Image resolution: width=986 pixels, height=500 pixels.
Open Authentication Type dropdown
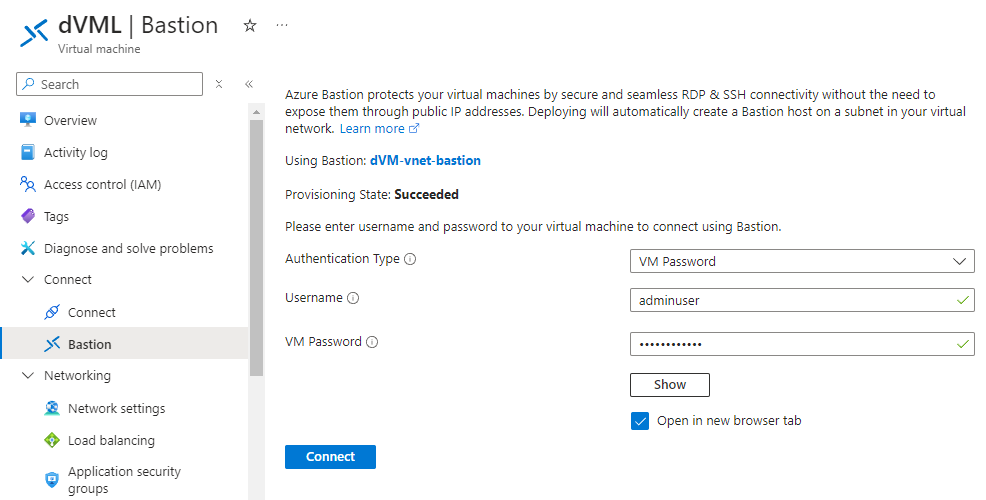click(802, 262)
